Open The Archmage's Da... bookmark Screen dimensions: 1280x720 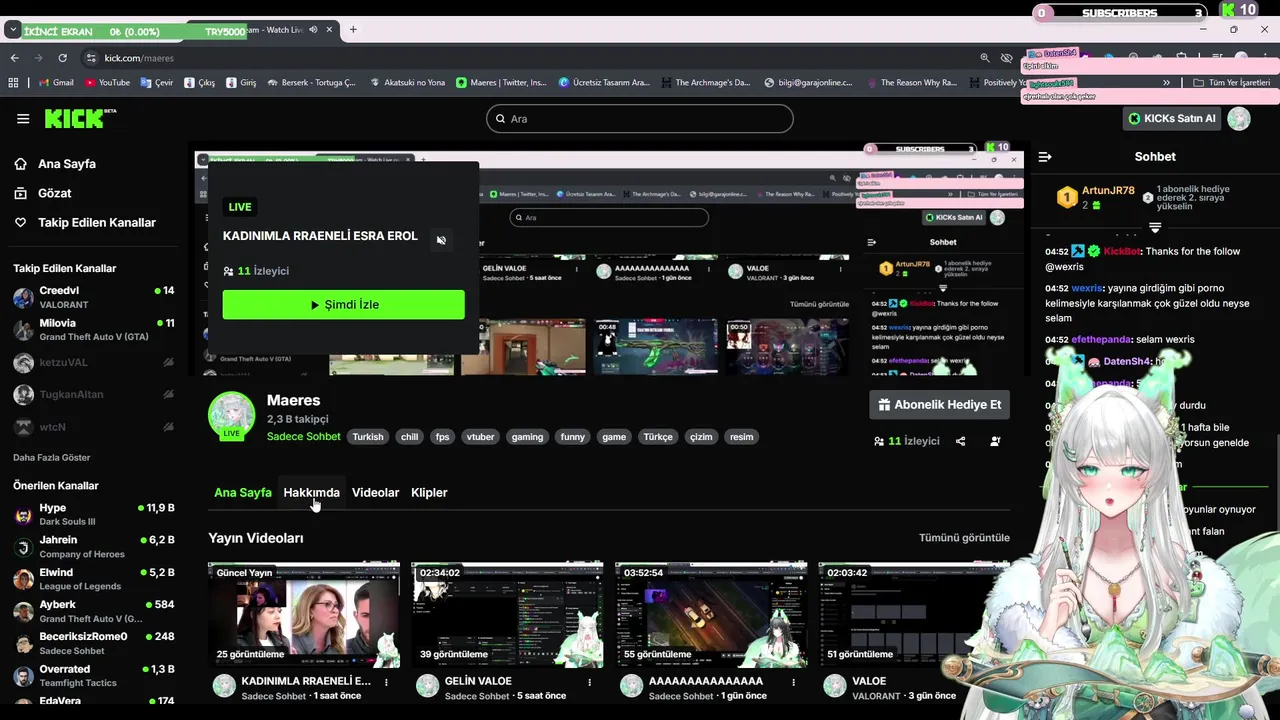(705, 83)
